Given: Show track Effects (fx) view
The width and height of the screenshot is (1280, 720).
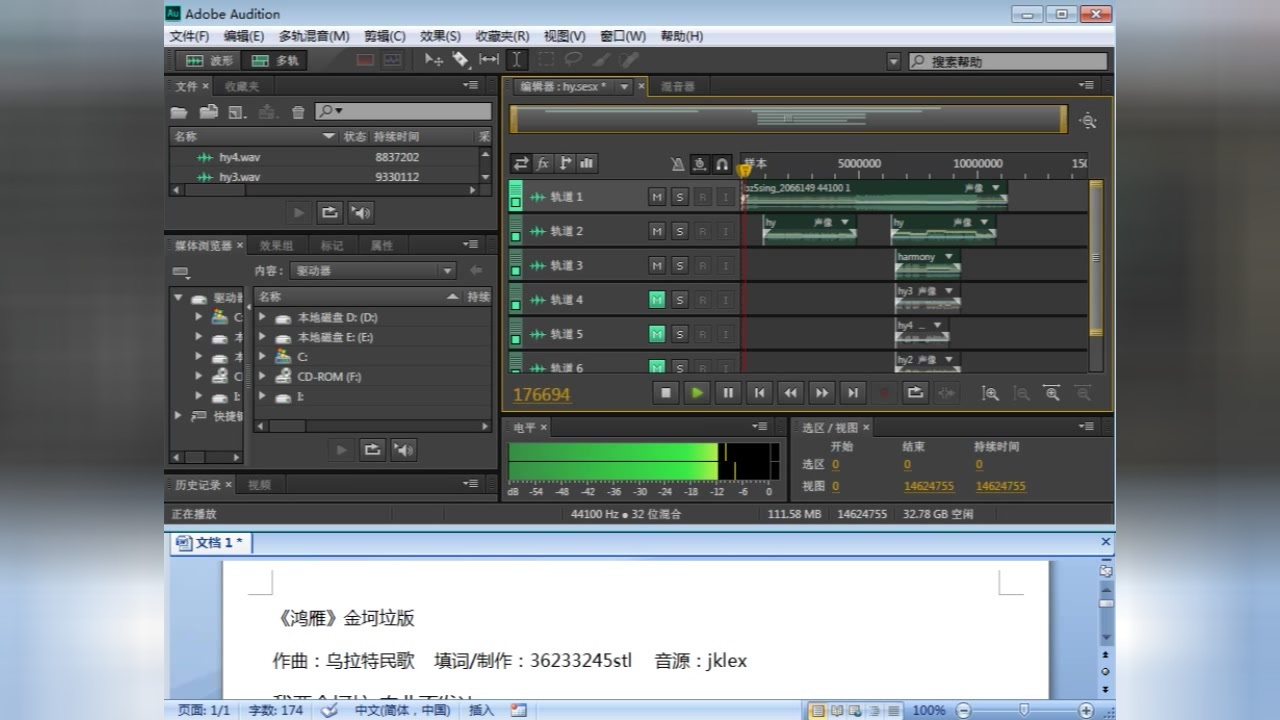Looking at the screenshot, I should click(x=543, y=163).
